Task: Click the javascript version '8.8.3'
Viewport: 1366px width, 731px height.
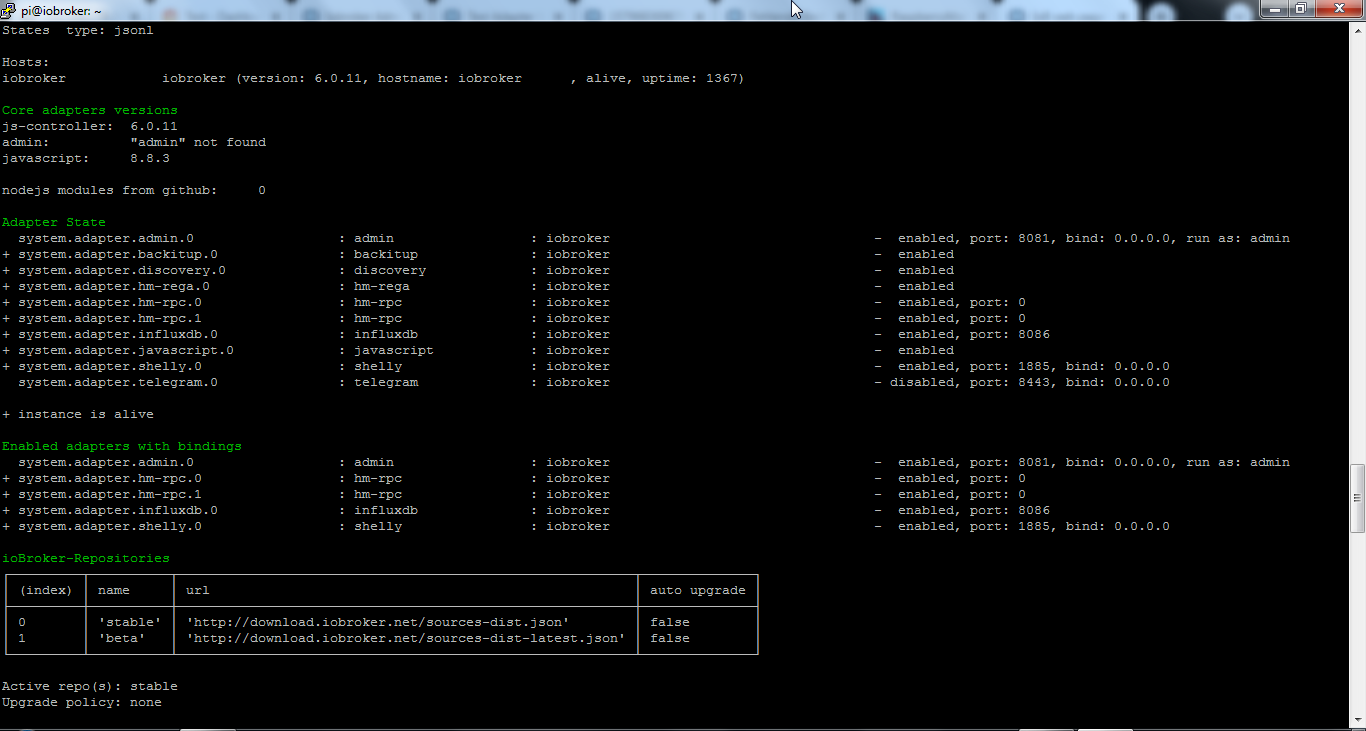Action: (x=150, y=158)
